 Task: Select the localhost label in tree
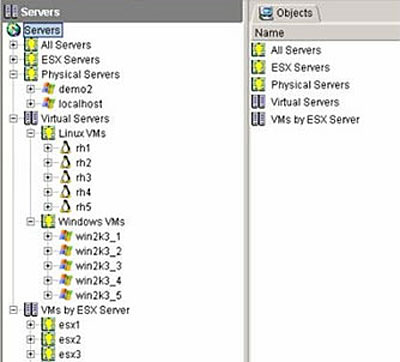pos(81,104)
